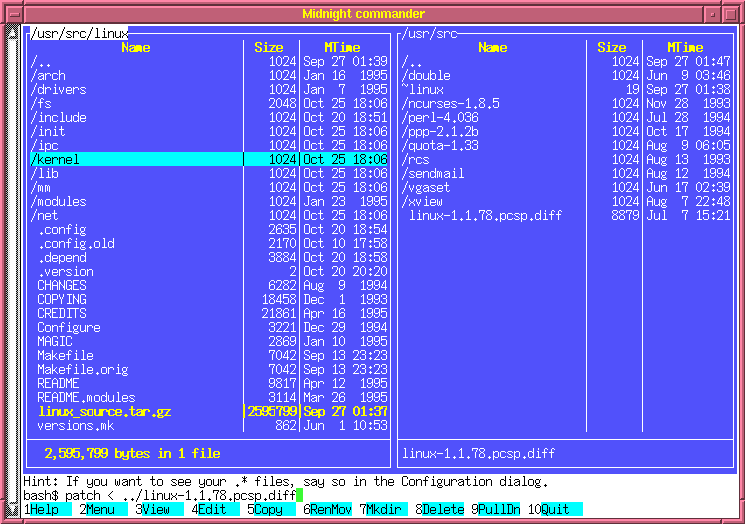Click the 3View function key
The height and width of the screenshot is (524, 745).
(159, 509)
